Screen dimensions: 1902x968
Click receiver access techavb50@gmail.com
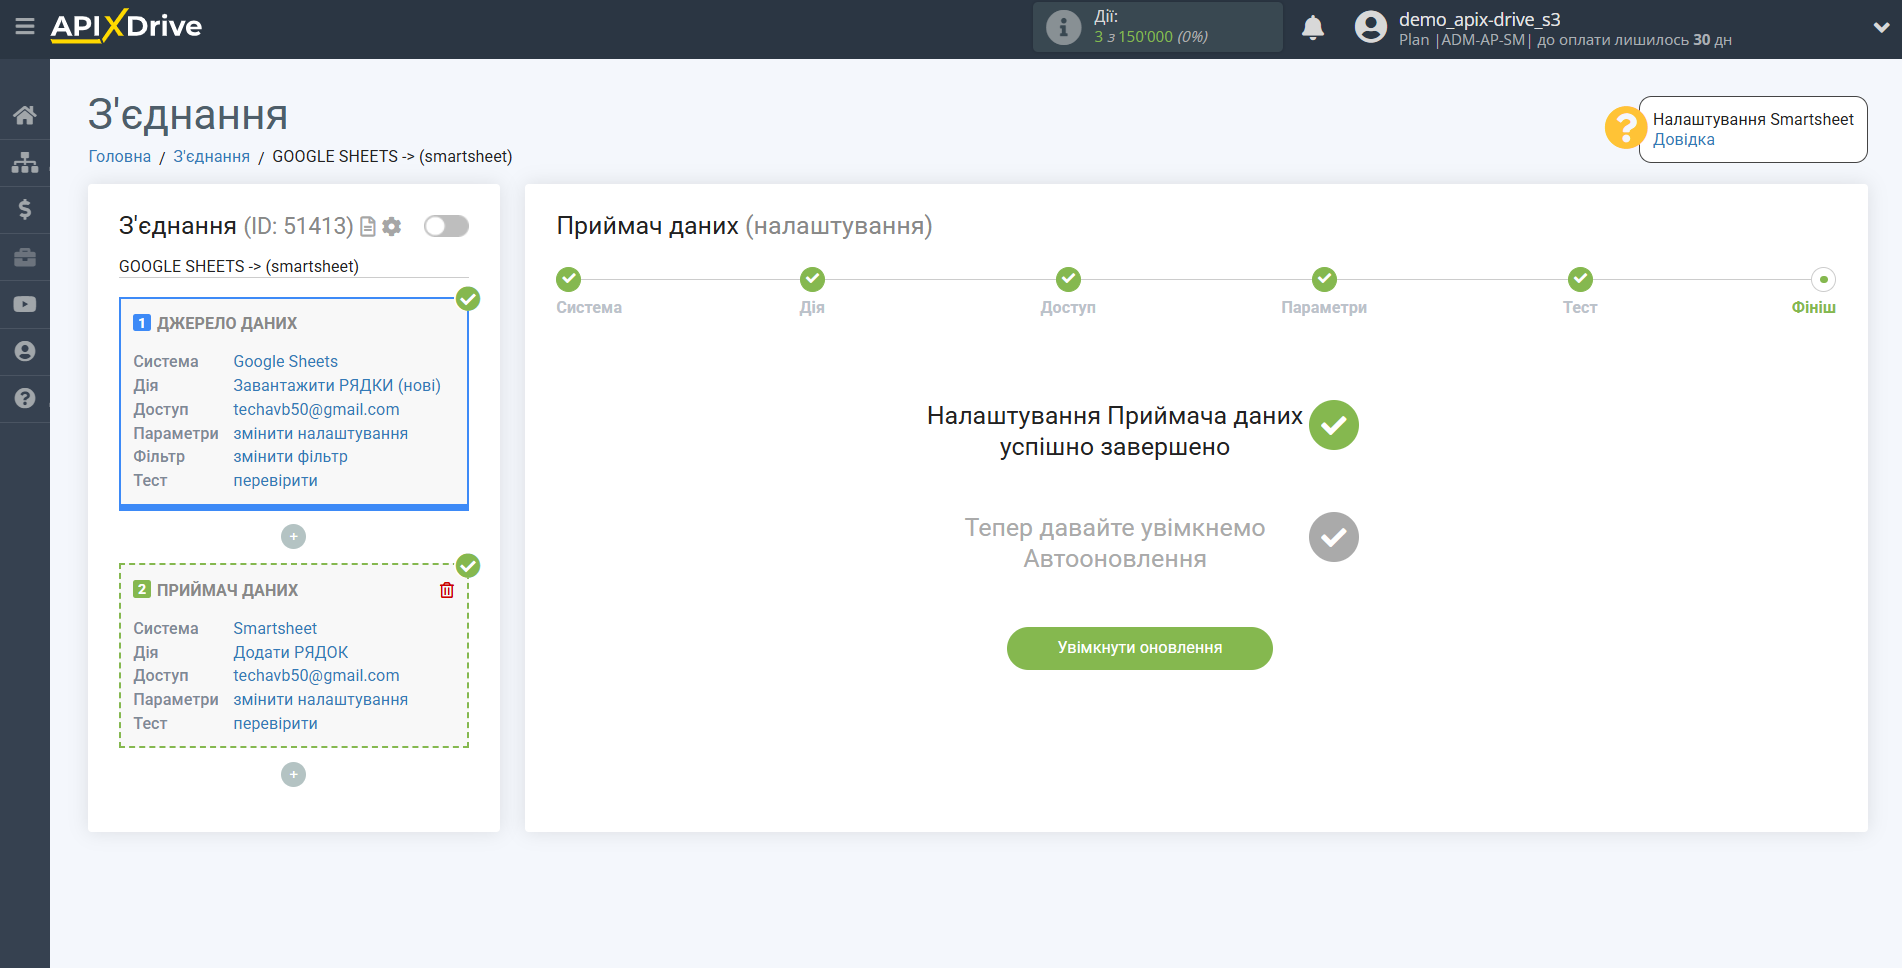(316, 675)
